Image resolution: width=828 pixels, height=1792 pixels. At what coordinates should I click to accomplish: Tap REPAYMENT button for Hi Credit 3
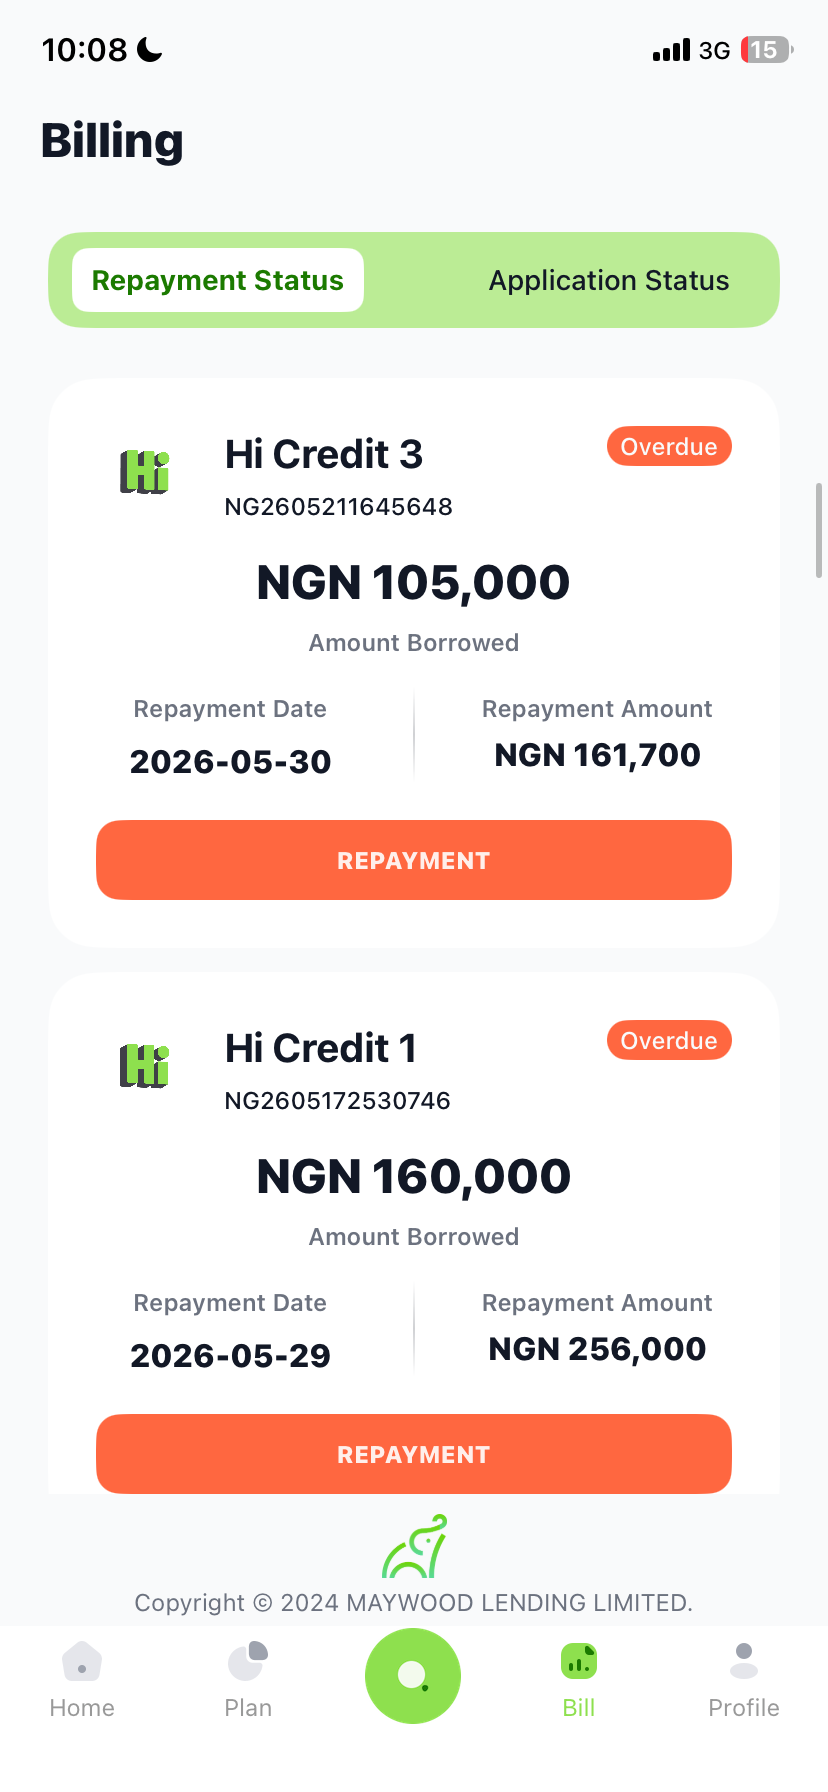(x=414, y=860)
